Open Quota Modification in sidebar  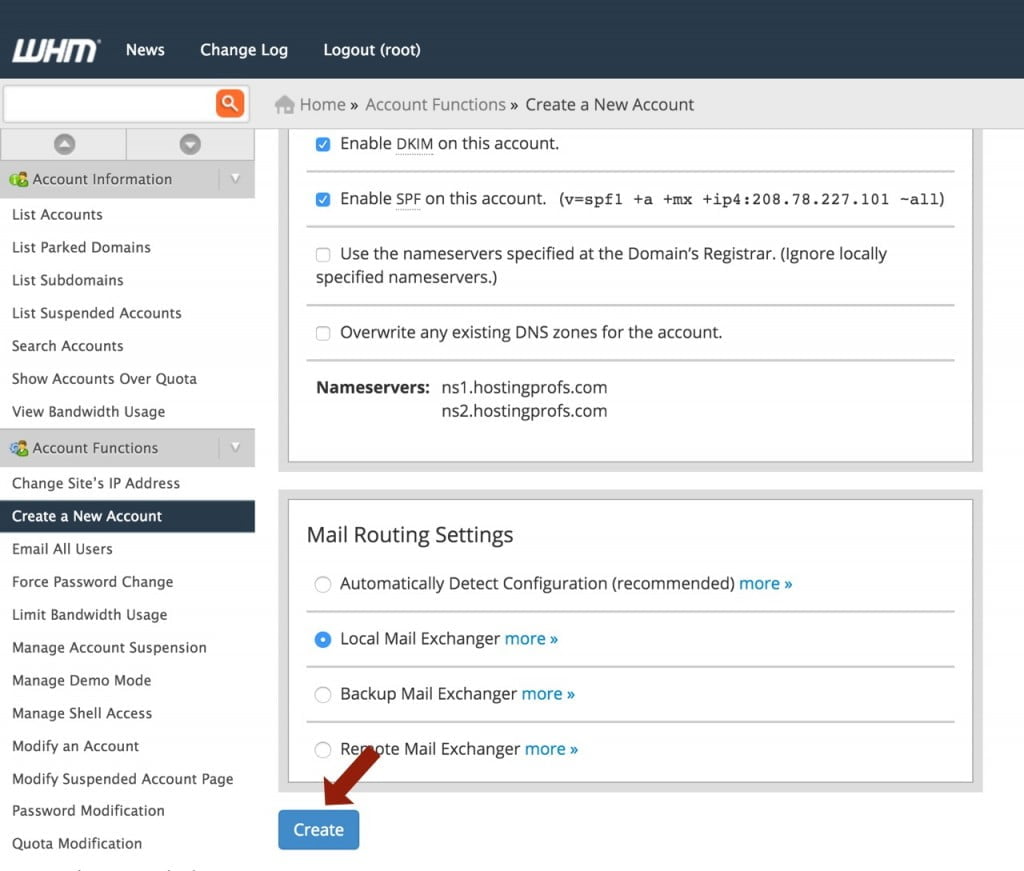pos(77,844)
